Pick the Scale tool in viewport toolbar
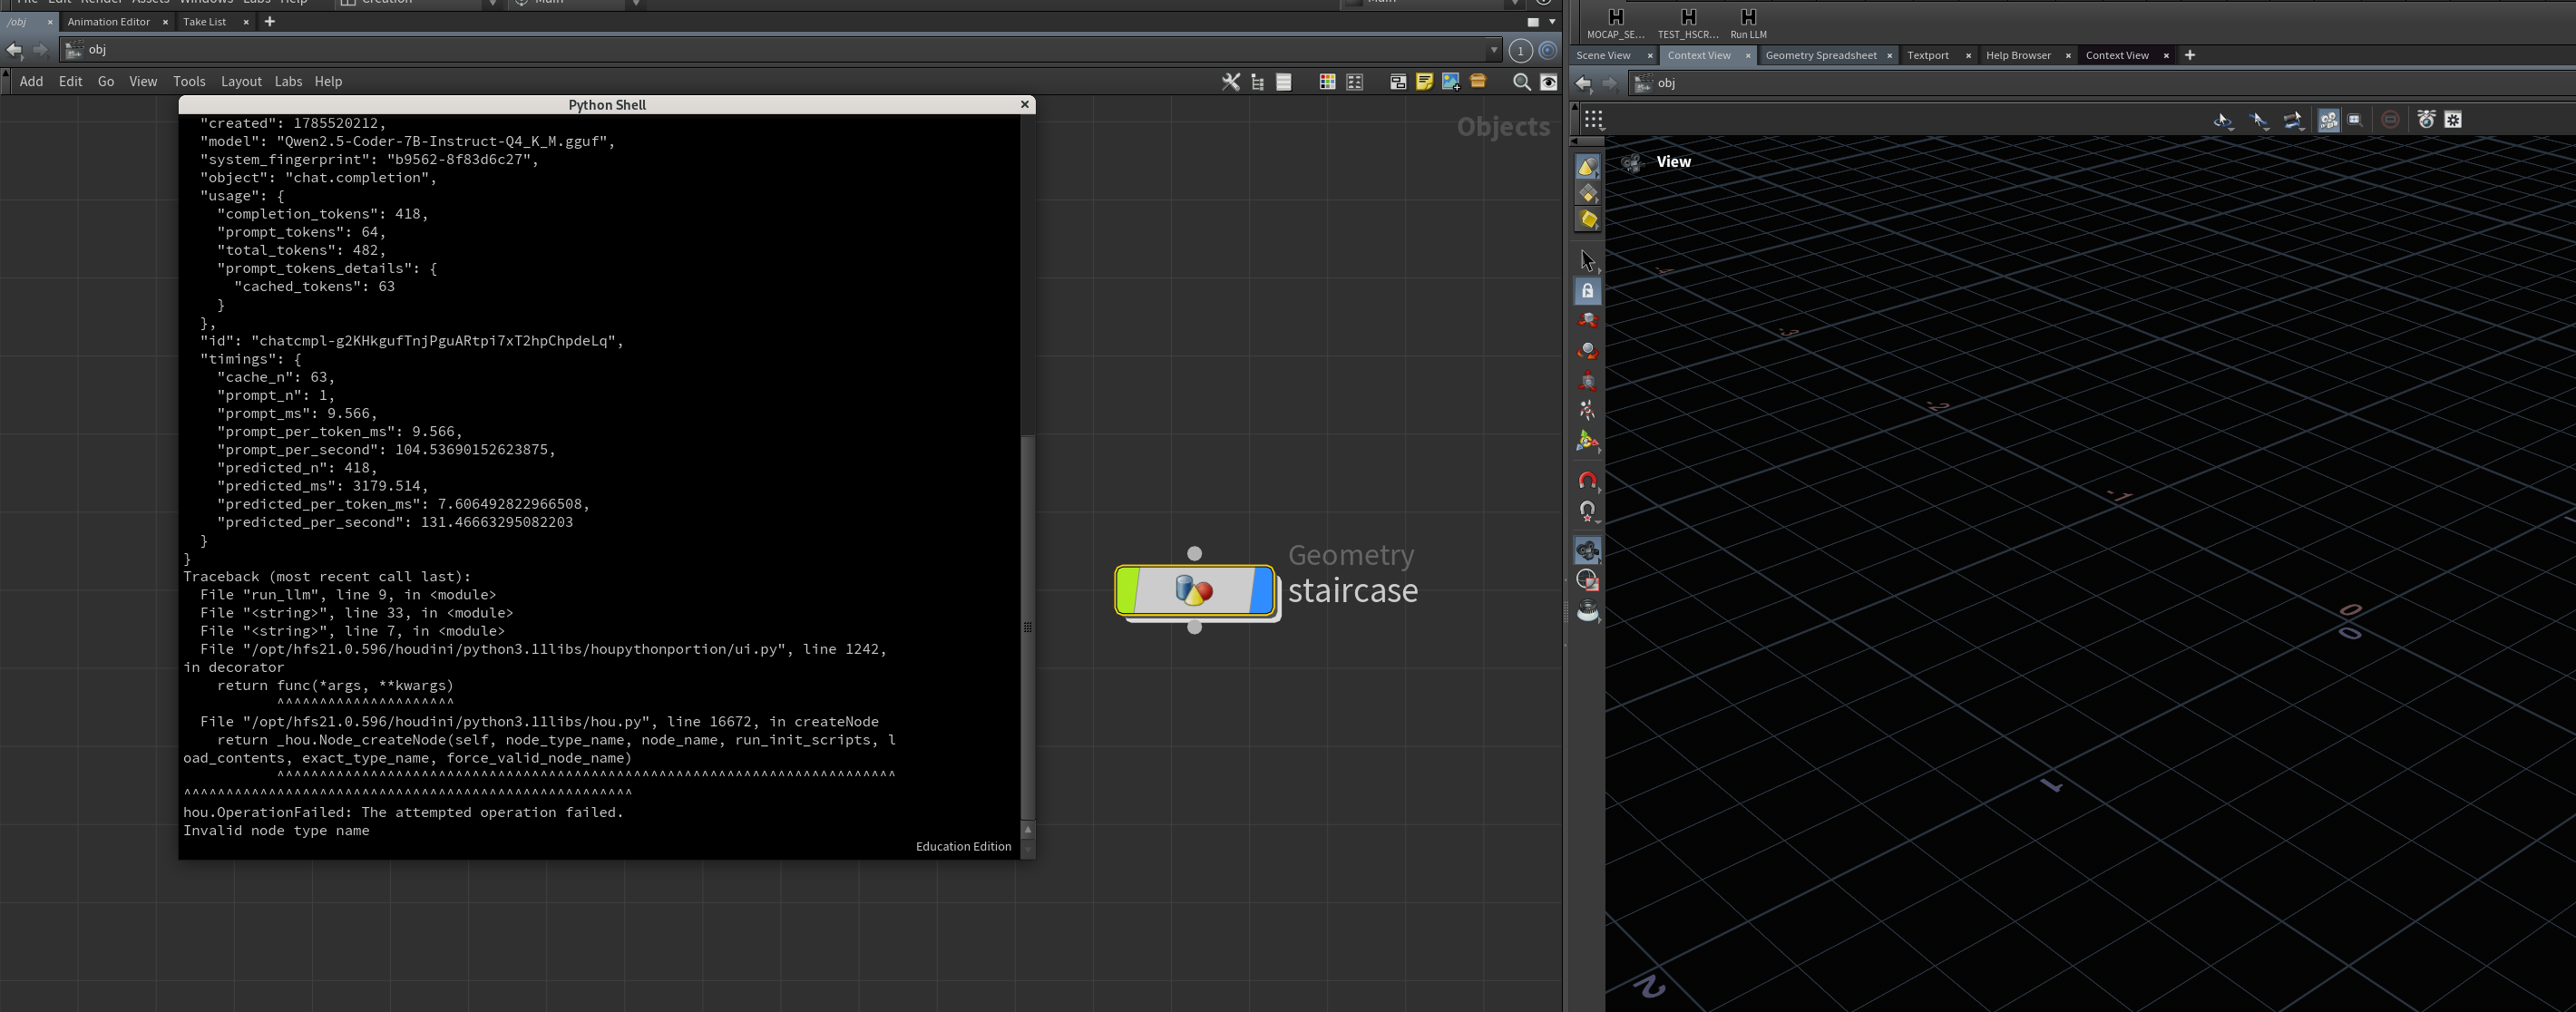Screen dimensions: 2576x1012 [x=1587, y=381]
